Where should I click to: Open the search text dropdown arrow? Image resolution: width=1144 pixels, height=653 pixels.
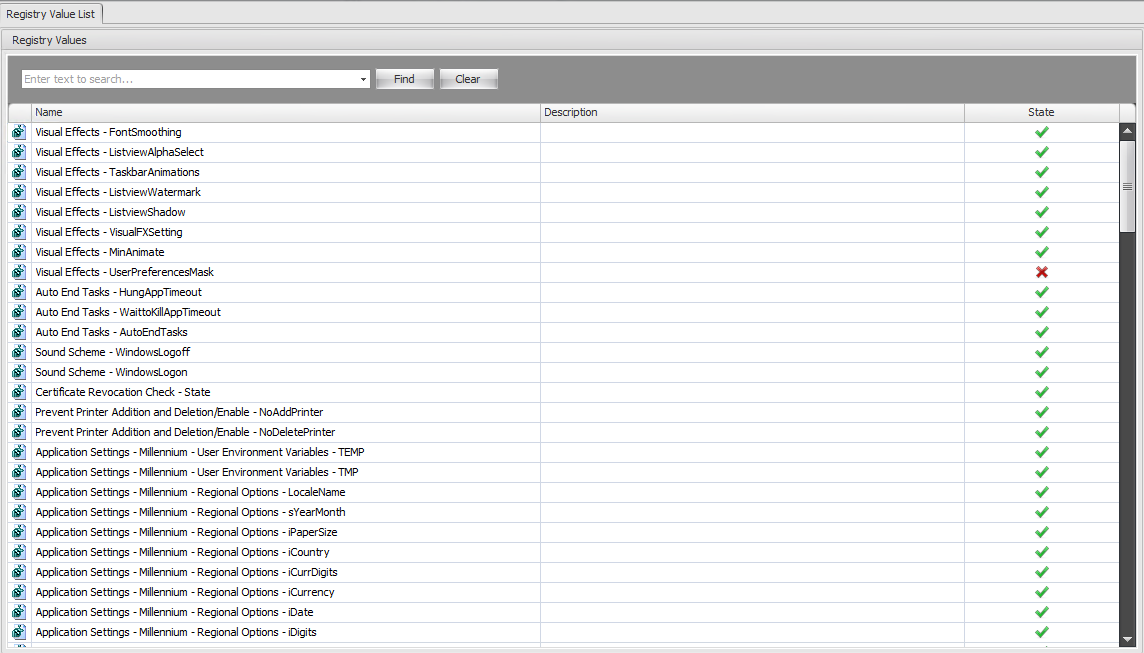[x=363, y=79]
